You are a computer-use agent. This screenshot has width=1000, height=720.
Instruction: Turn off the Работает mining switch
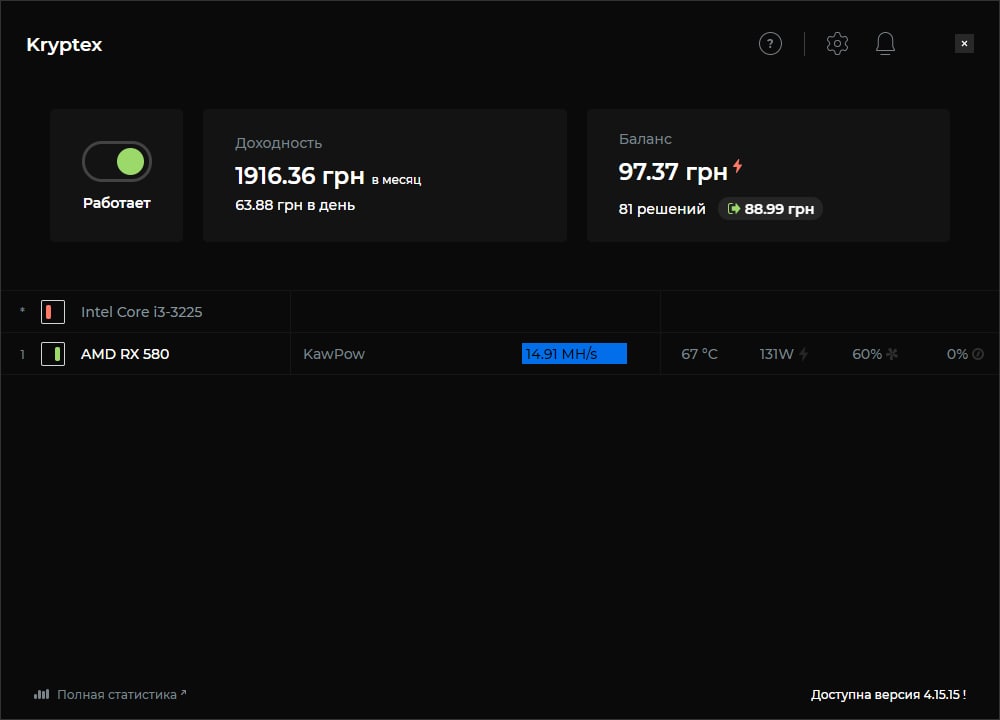point(117,161)
